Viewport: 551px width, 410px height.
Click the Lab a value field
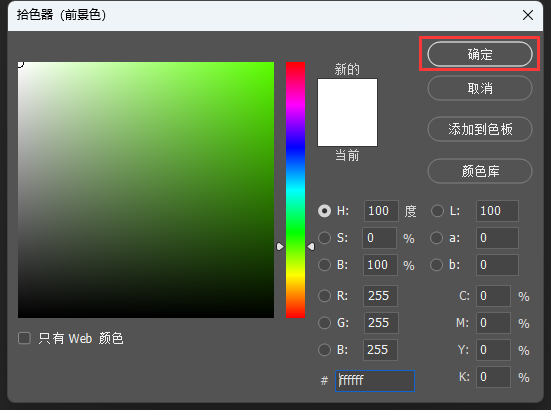497,238
